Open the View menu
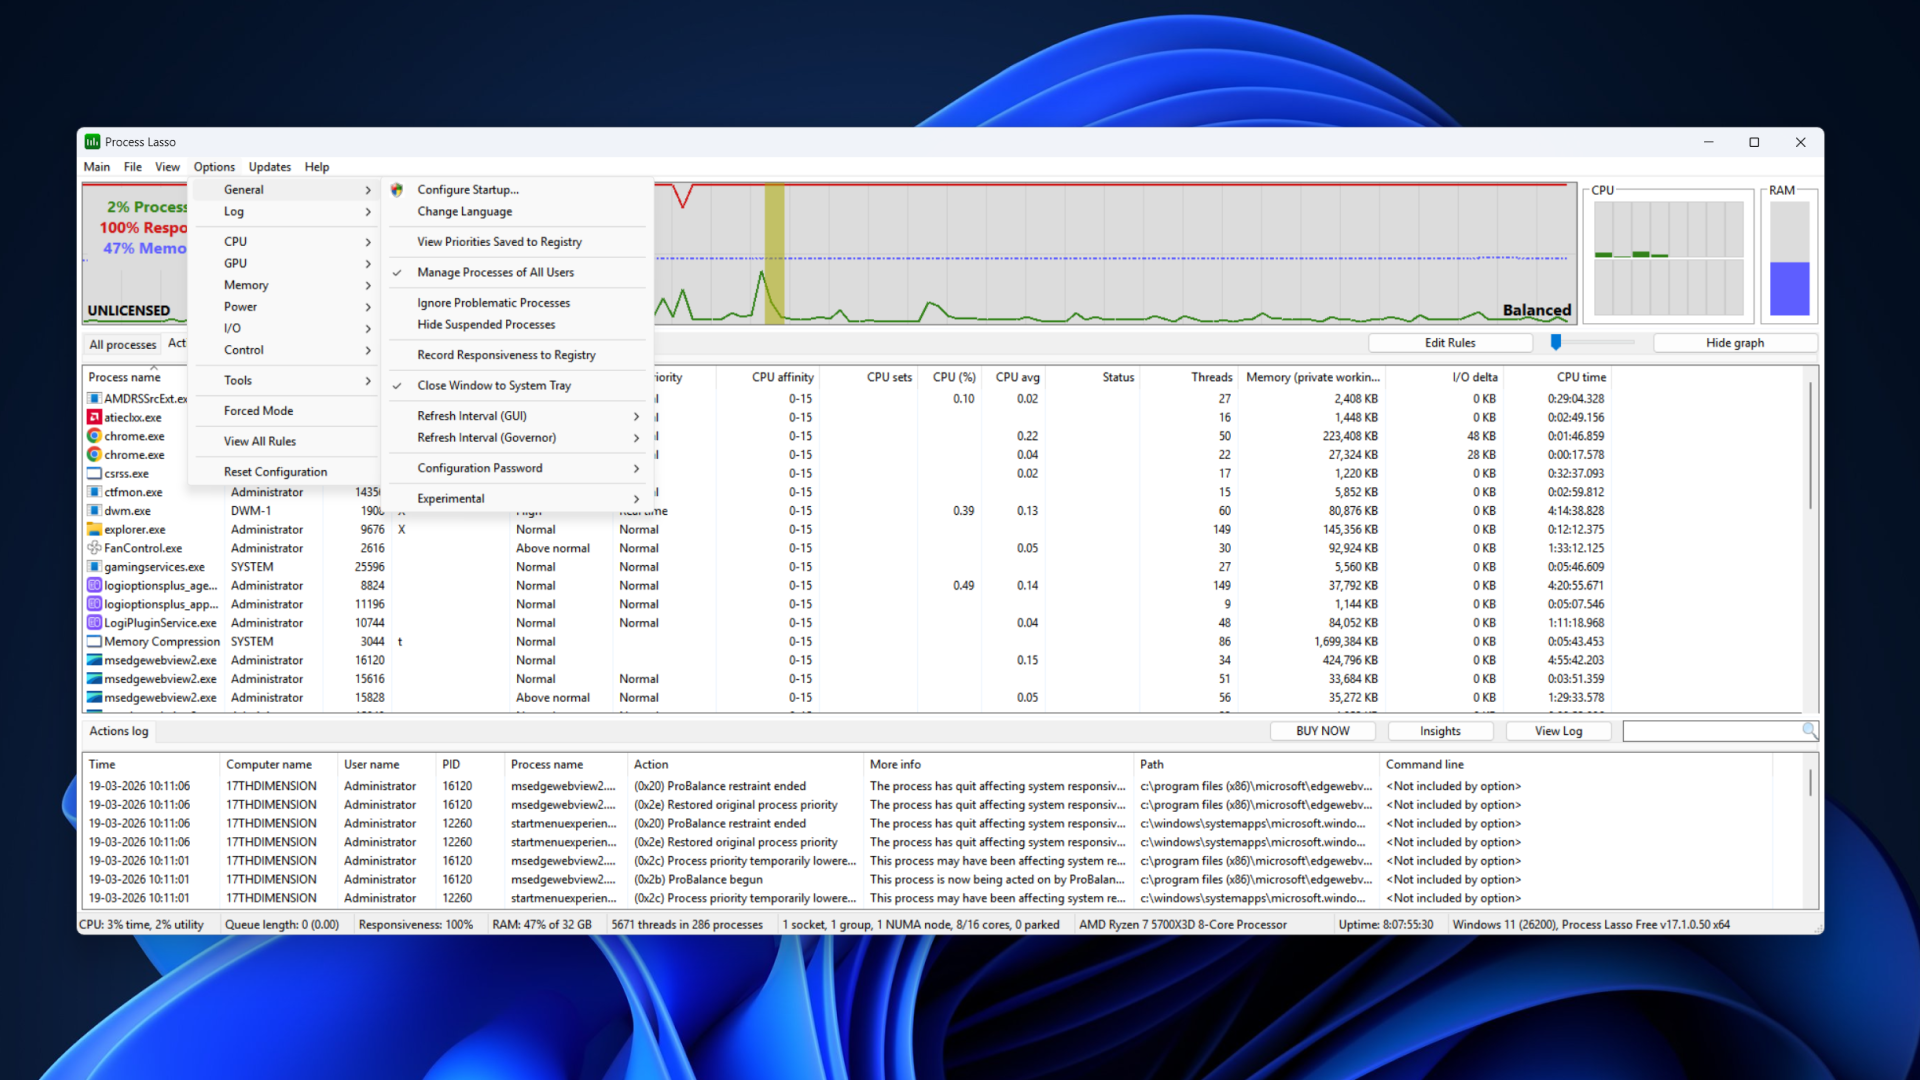1920x1080 pixels. point(167,167)
